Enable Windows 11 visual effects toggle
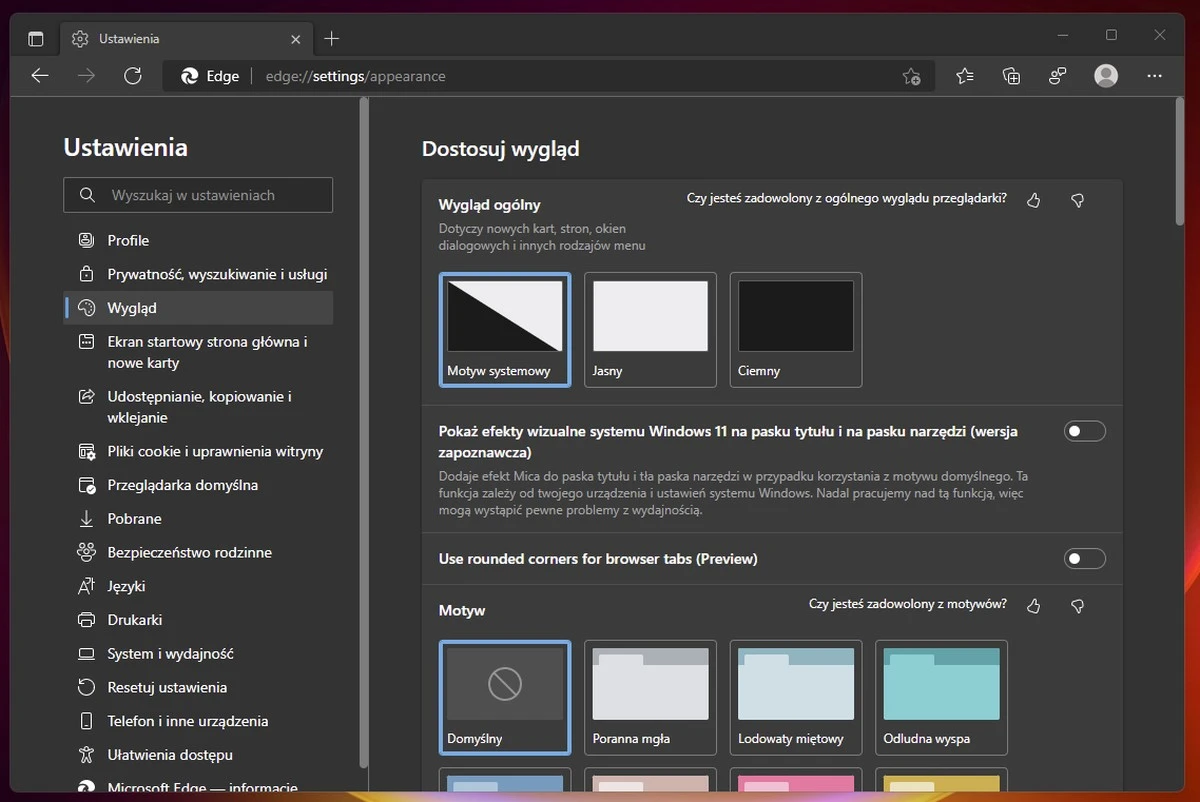 point(1085,431)
